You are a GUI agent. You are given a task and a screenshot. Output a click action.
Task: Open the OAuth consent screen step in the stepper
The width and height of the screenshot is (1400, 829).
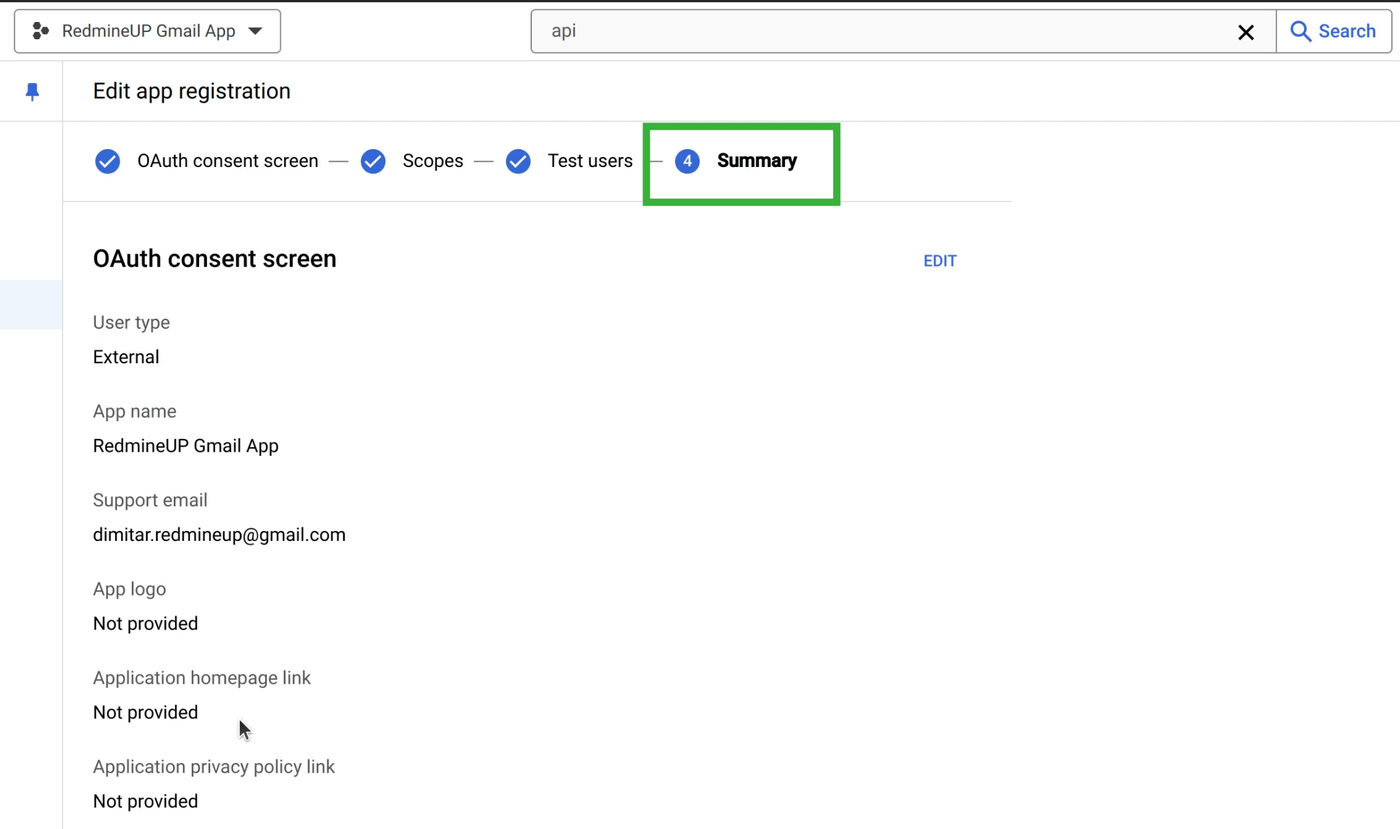(x=228, y=161)
